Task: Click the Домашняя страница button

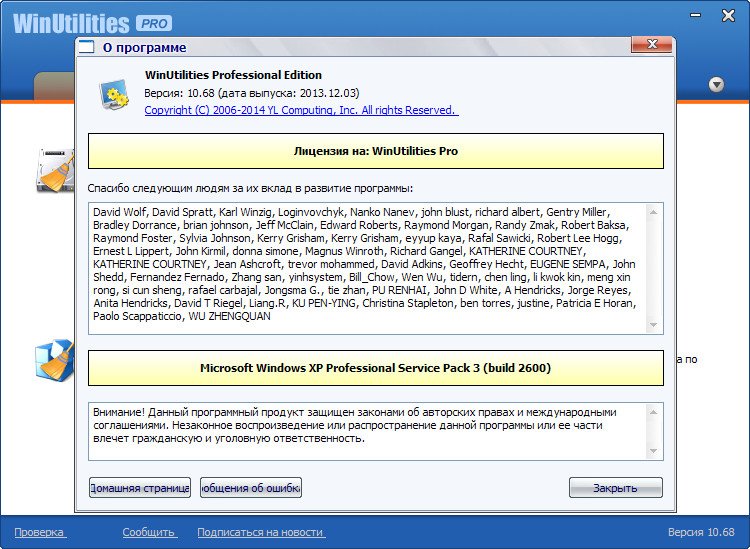Action: (x=140, y=488)
